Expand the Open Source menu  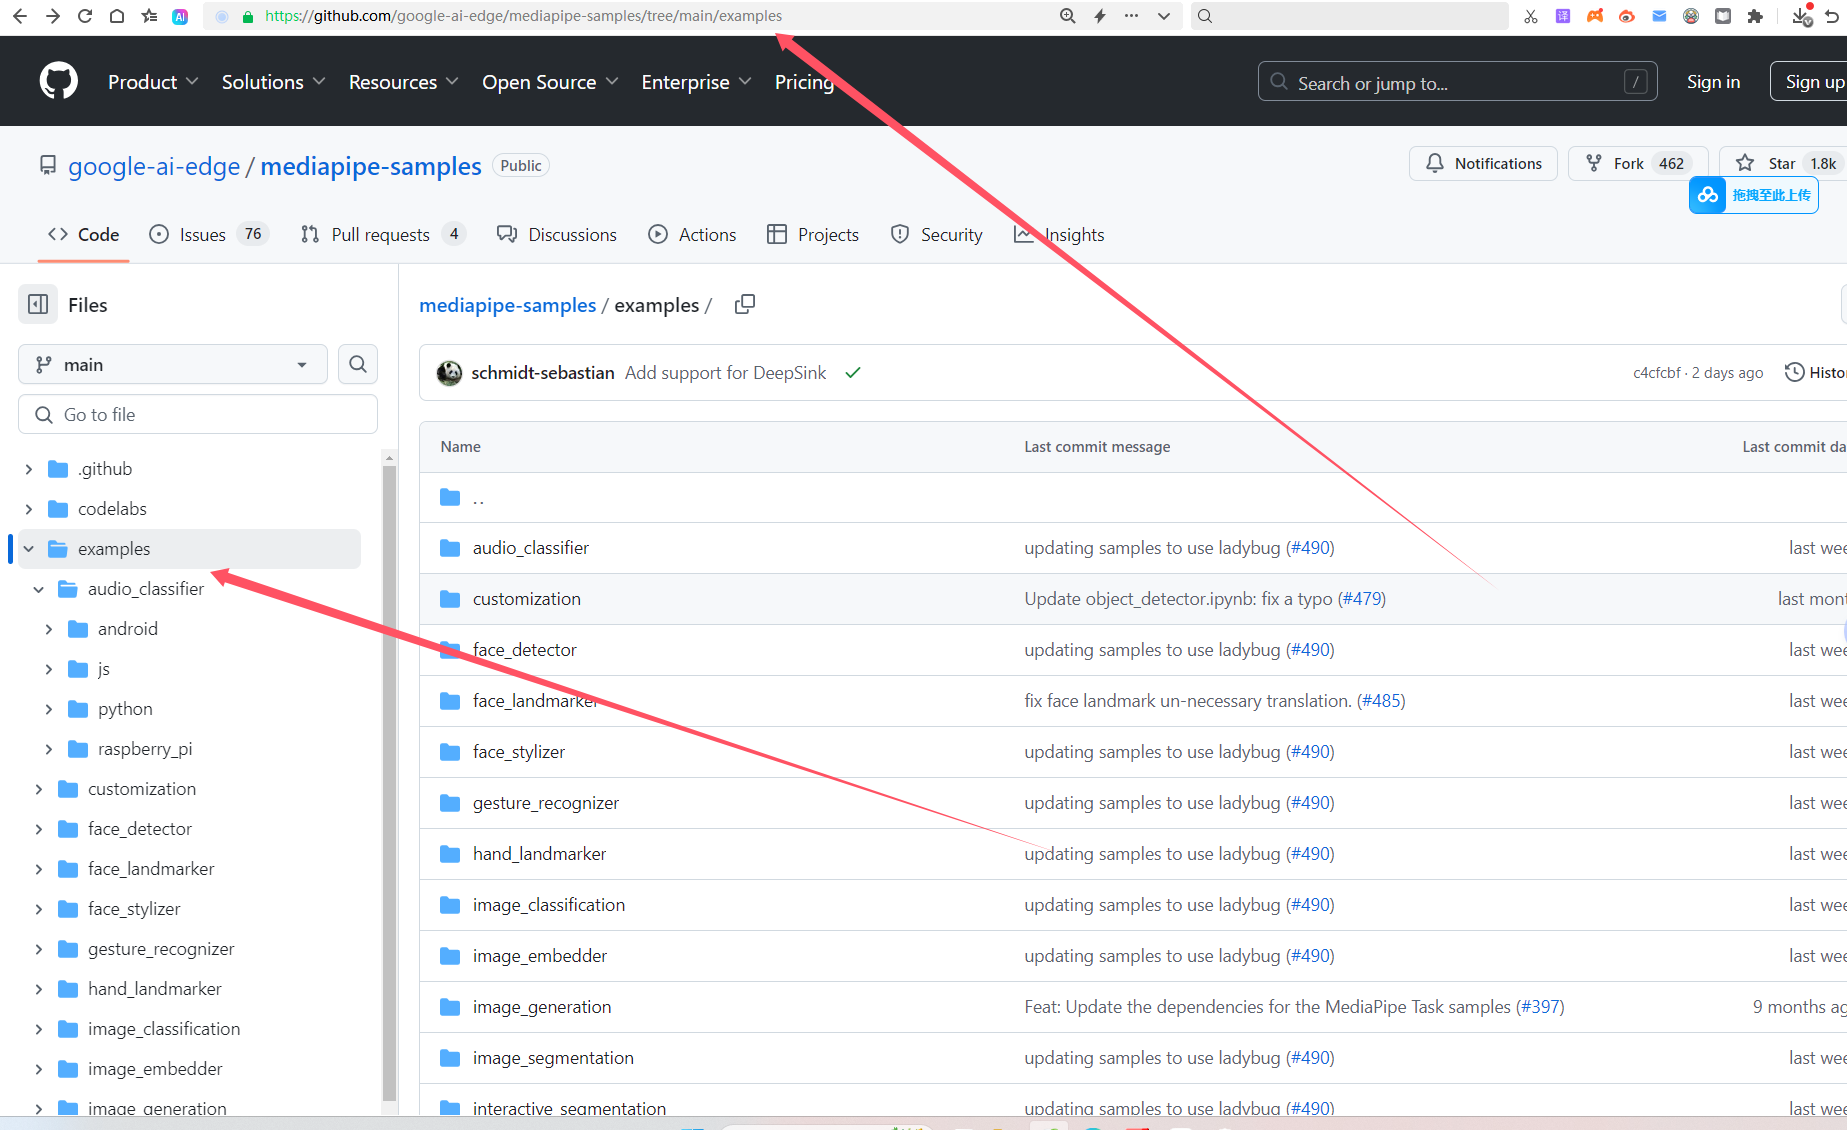[550, 82]
